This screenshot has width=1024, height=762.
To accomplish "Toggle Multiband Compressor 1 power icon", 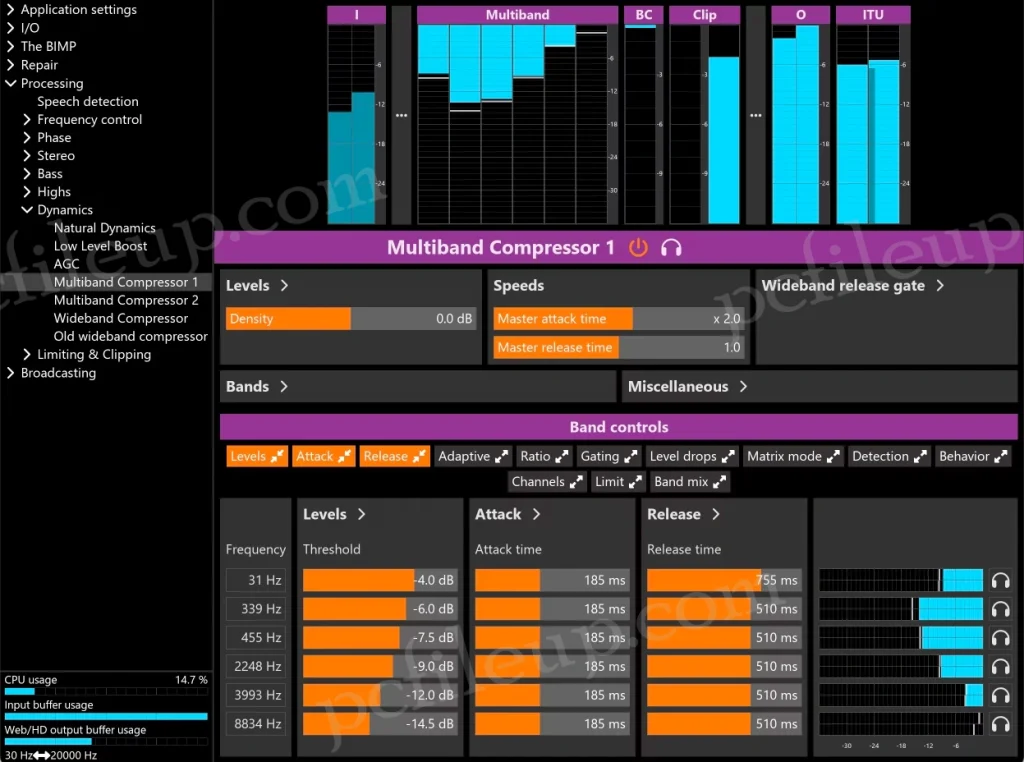I will [638, 247].
